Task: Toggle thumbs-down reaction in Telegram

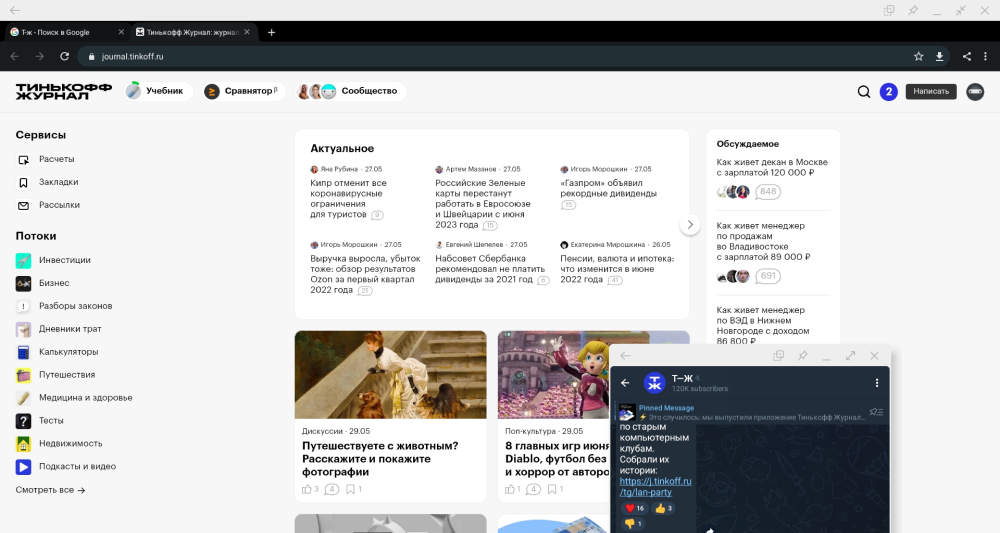Action: pyautogui.click(x=633, y=523)
